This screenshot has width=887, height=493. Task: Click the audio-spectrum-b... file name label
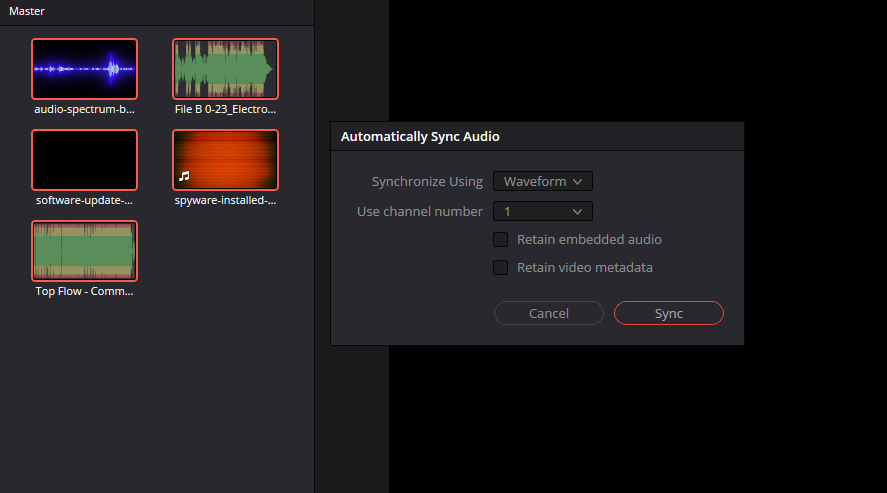(x=84, y=109)
